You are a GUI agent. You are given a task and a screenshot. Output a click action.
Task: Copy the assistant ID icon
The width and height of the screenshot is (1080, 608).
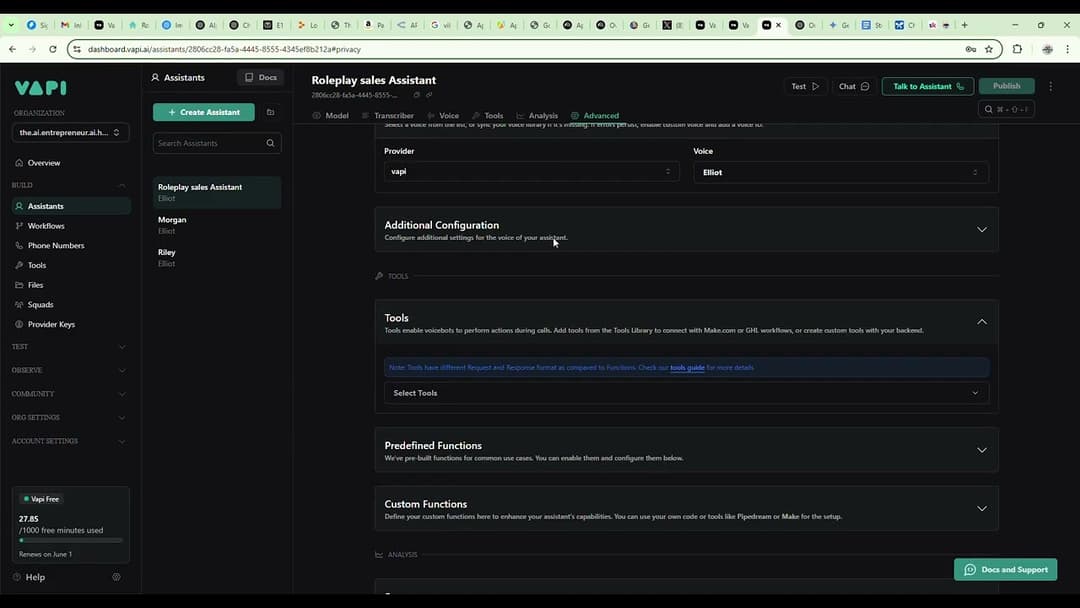click(416, 95)
